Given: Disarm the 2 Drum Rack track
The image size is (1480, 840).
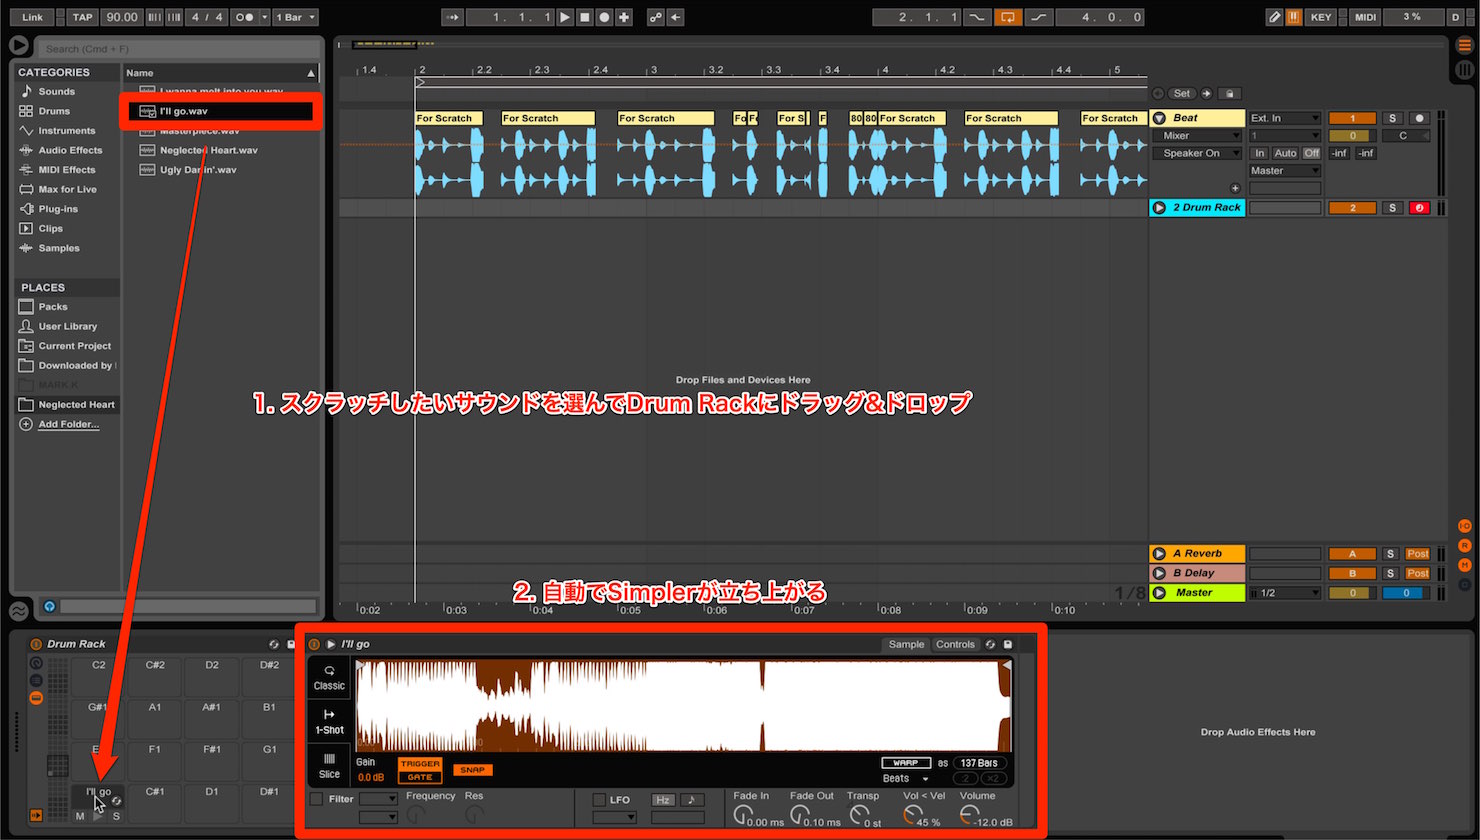Looking at the screenshot, I should pyautogui.click(x=1418, y=208).
